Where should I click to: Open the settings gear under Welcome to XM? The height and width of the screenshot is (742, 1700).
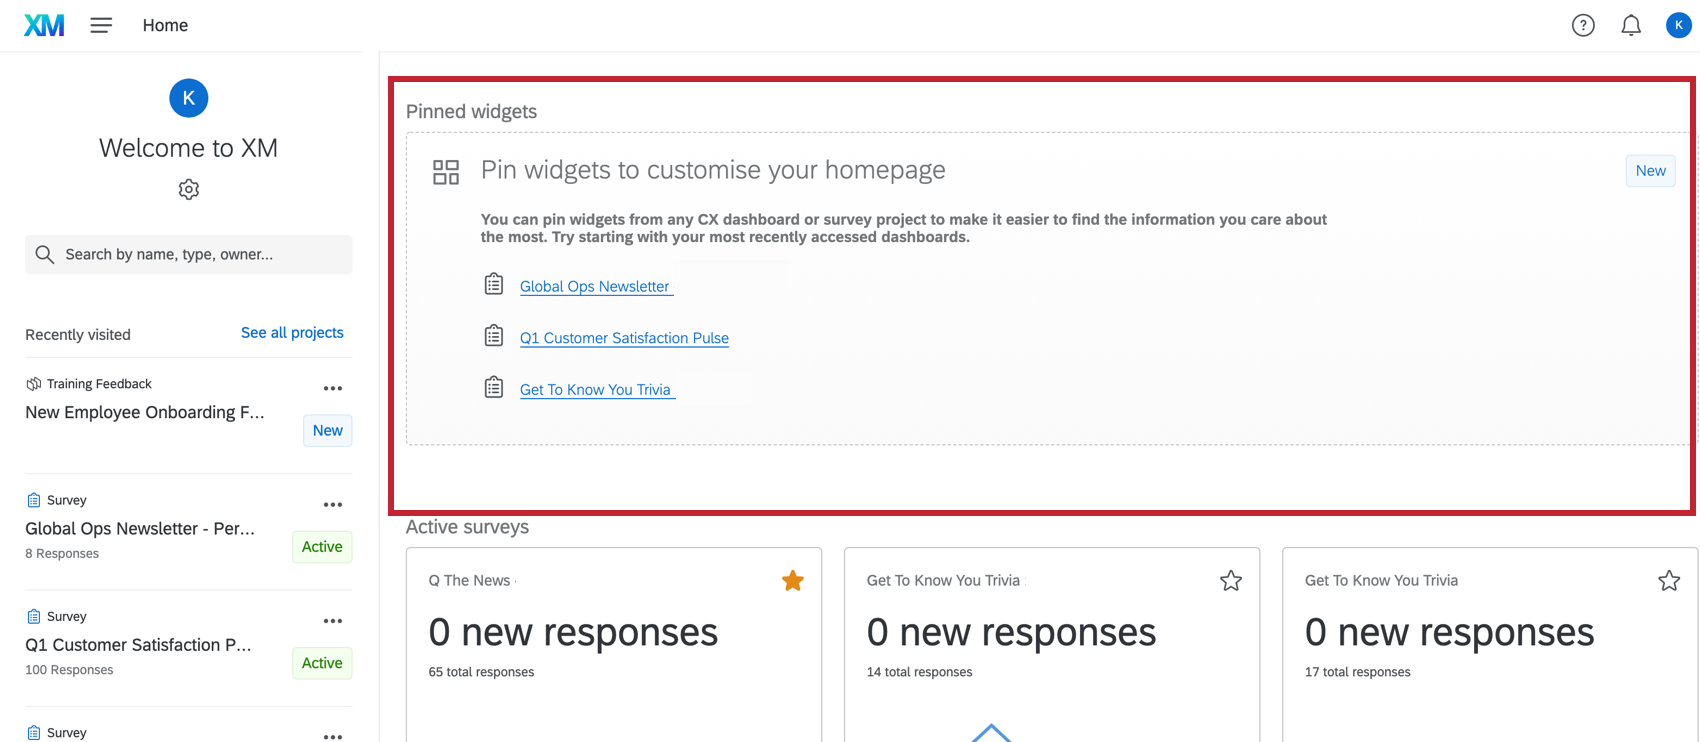coord(188,189)
